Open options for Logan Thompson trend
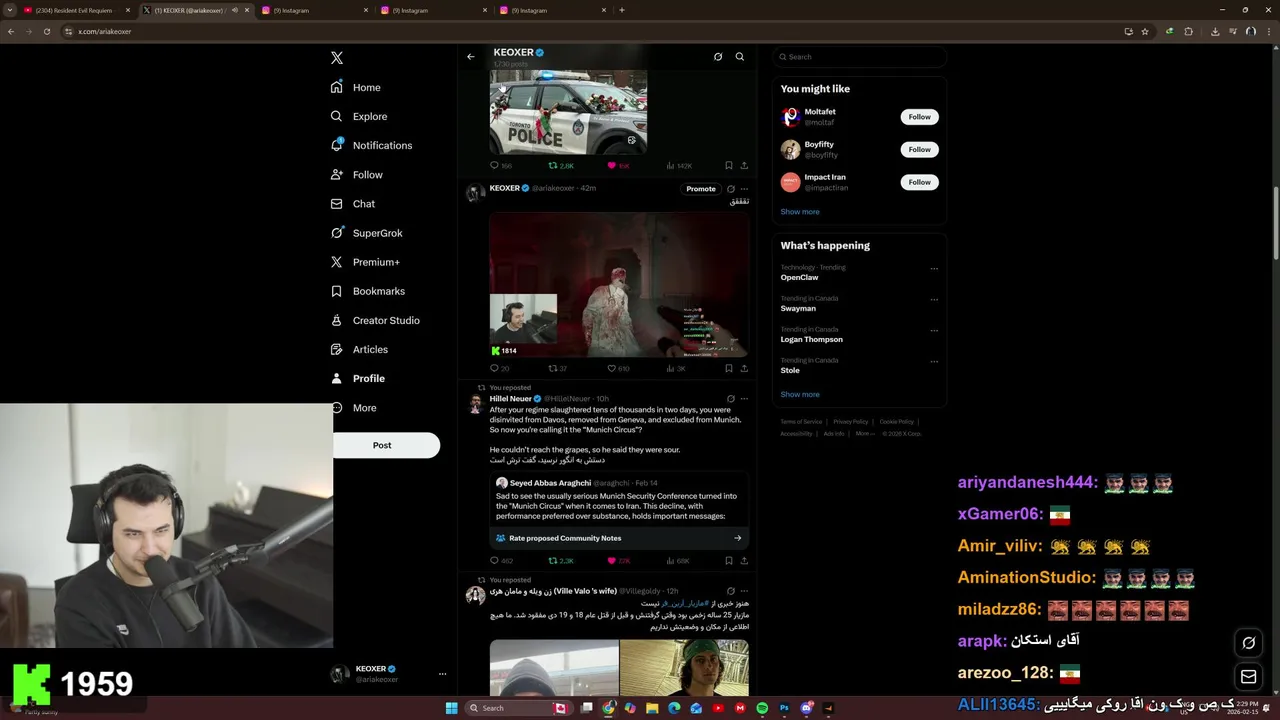The height and width of the screenshot is (720, 1280). 934,330
